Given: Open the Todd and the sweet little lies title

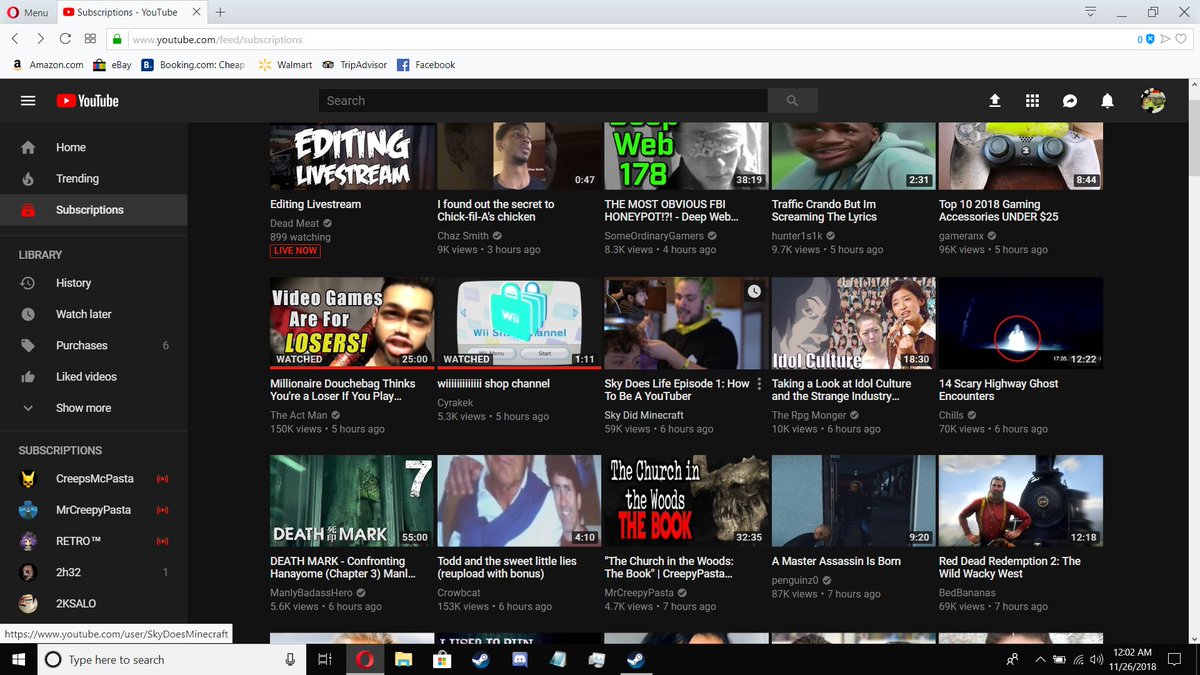Looking at the screenshot, I should [507, 568].
